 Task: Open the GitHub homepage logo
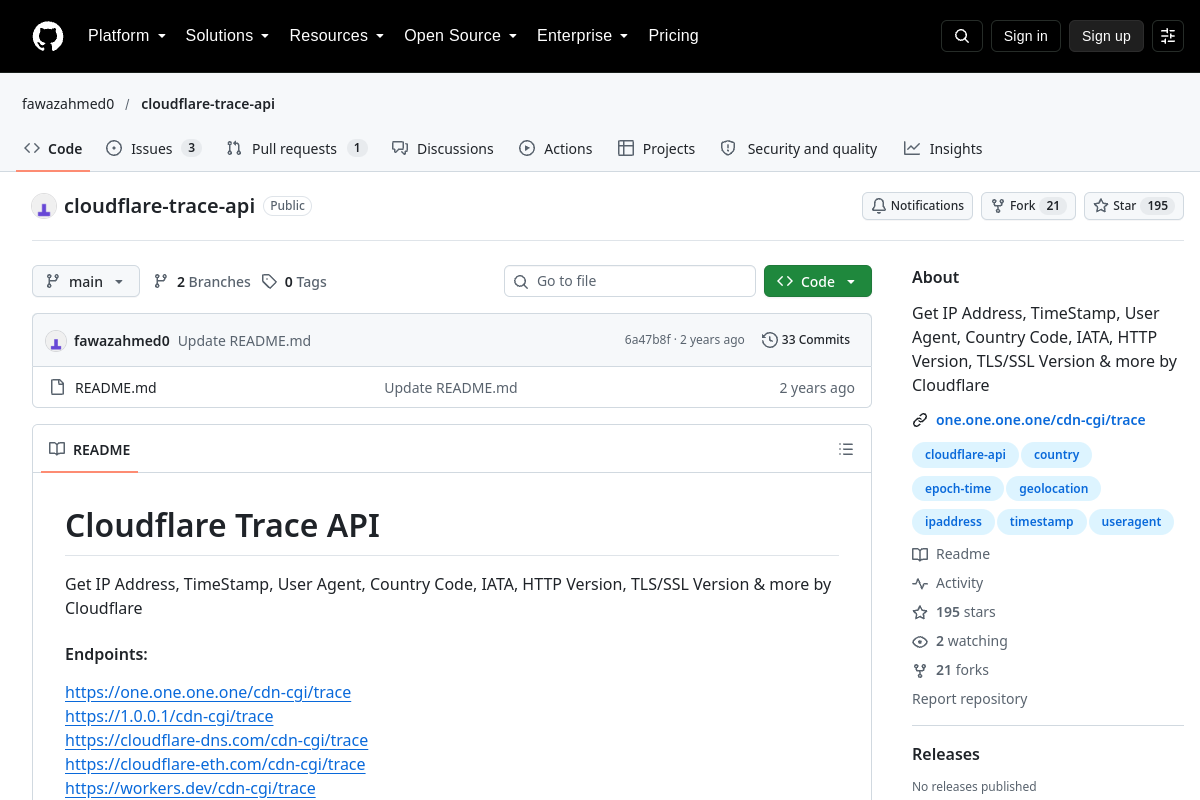[48, 36]
